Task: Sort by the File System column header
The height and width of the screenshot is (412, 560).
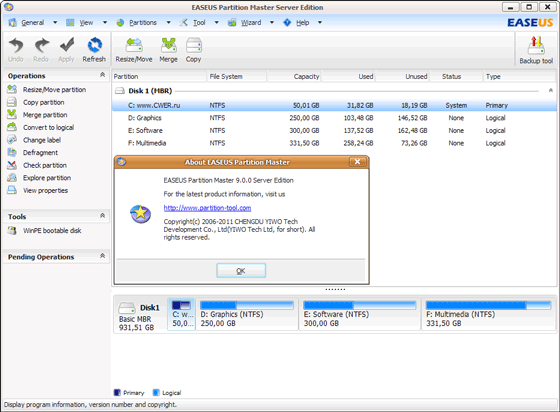Action: tap(237, 76)
